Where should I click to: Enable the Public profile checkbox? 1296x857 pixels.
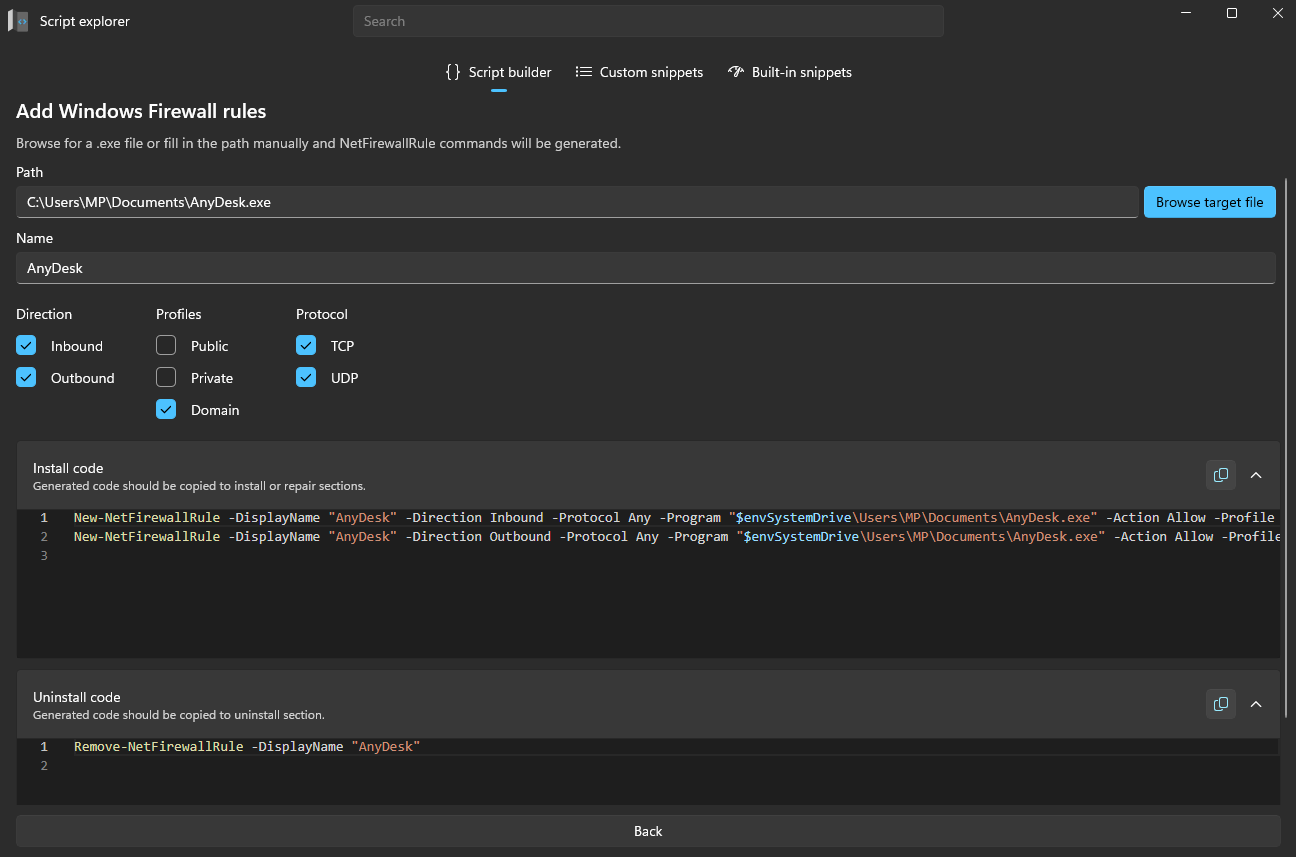[x=166, y=346]
